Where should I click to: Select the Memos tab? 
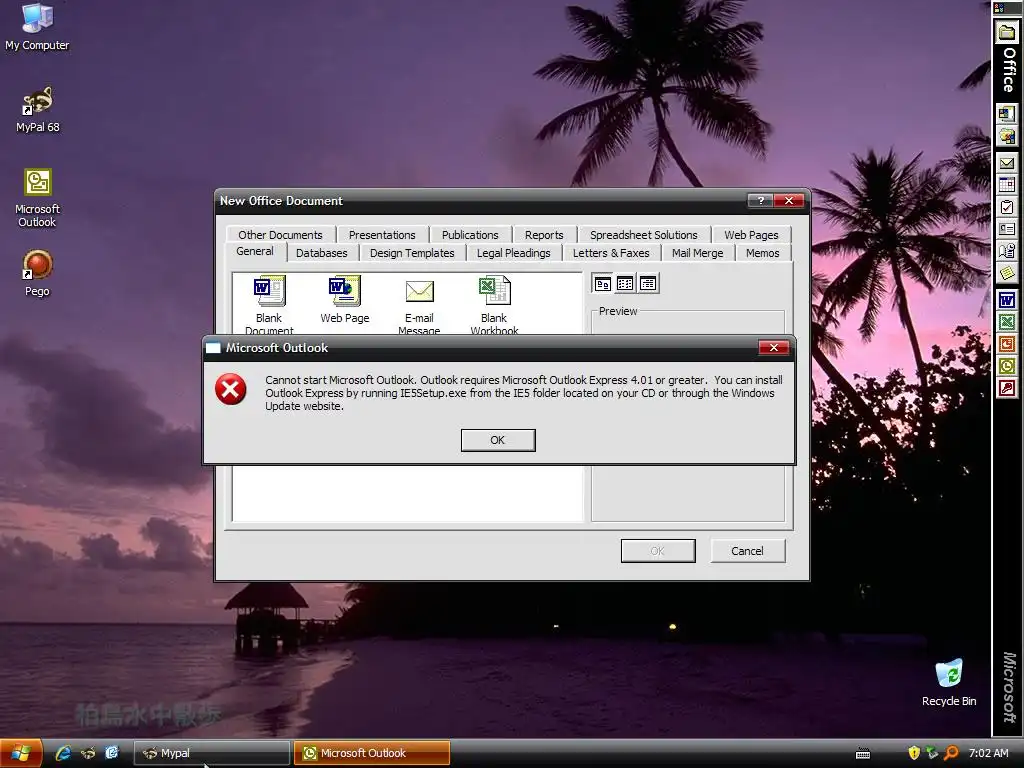point(763,253)
